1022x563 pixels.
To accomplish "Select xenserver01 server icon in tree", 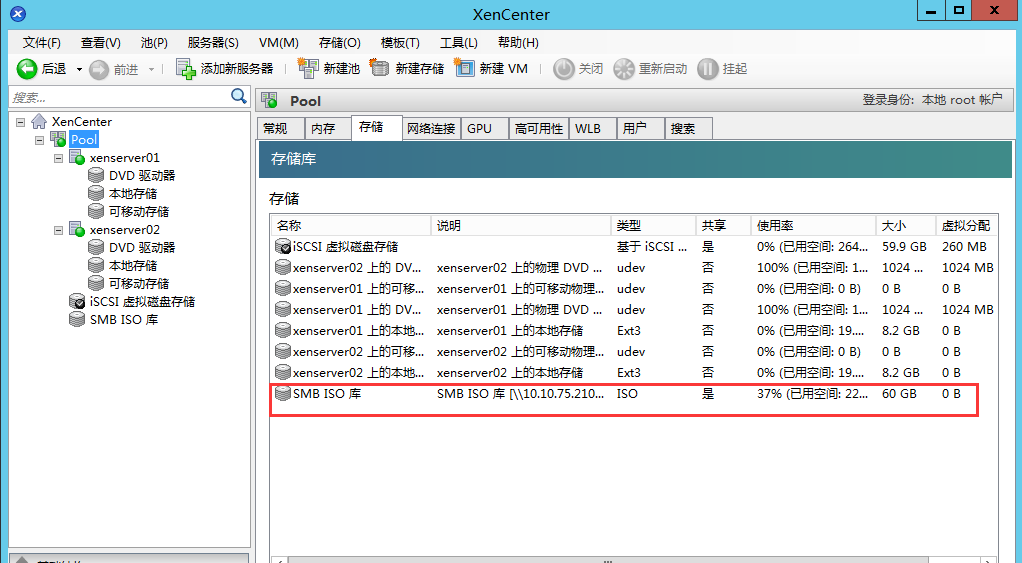I will pyautogui.click(x=77, y=158).
